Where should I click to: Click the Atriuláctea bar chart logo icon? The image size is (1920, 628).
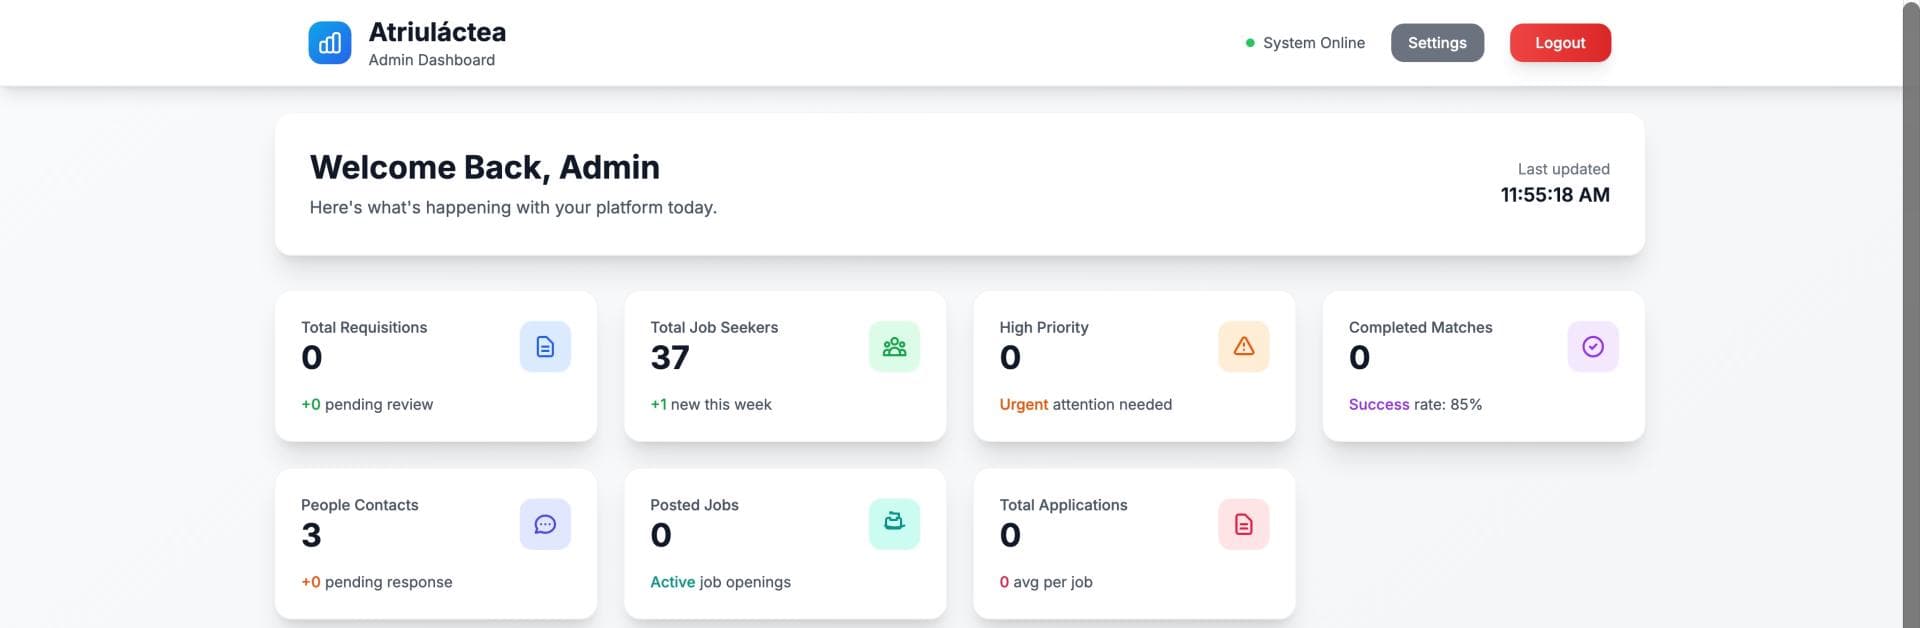click(x=330, y=43)
